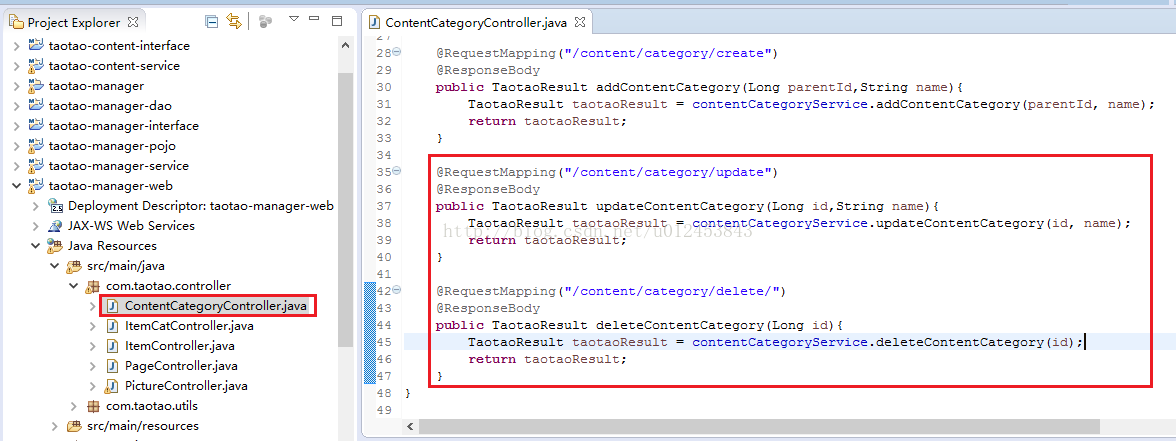Viewport: 1176px width, 441px height.
Task: Click the taotao-manager-interface project icon
Action: pos(35,126)
